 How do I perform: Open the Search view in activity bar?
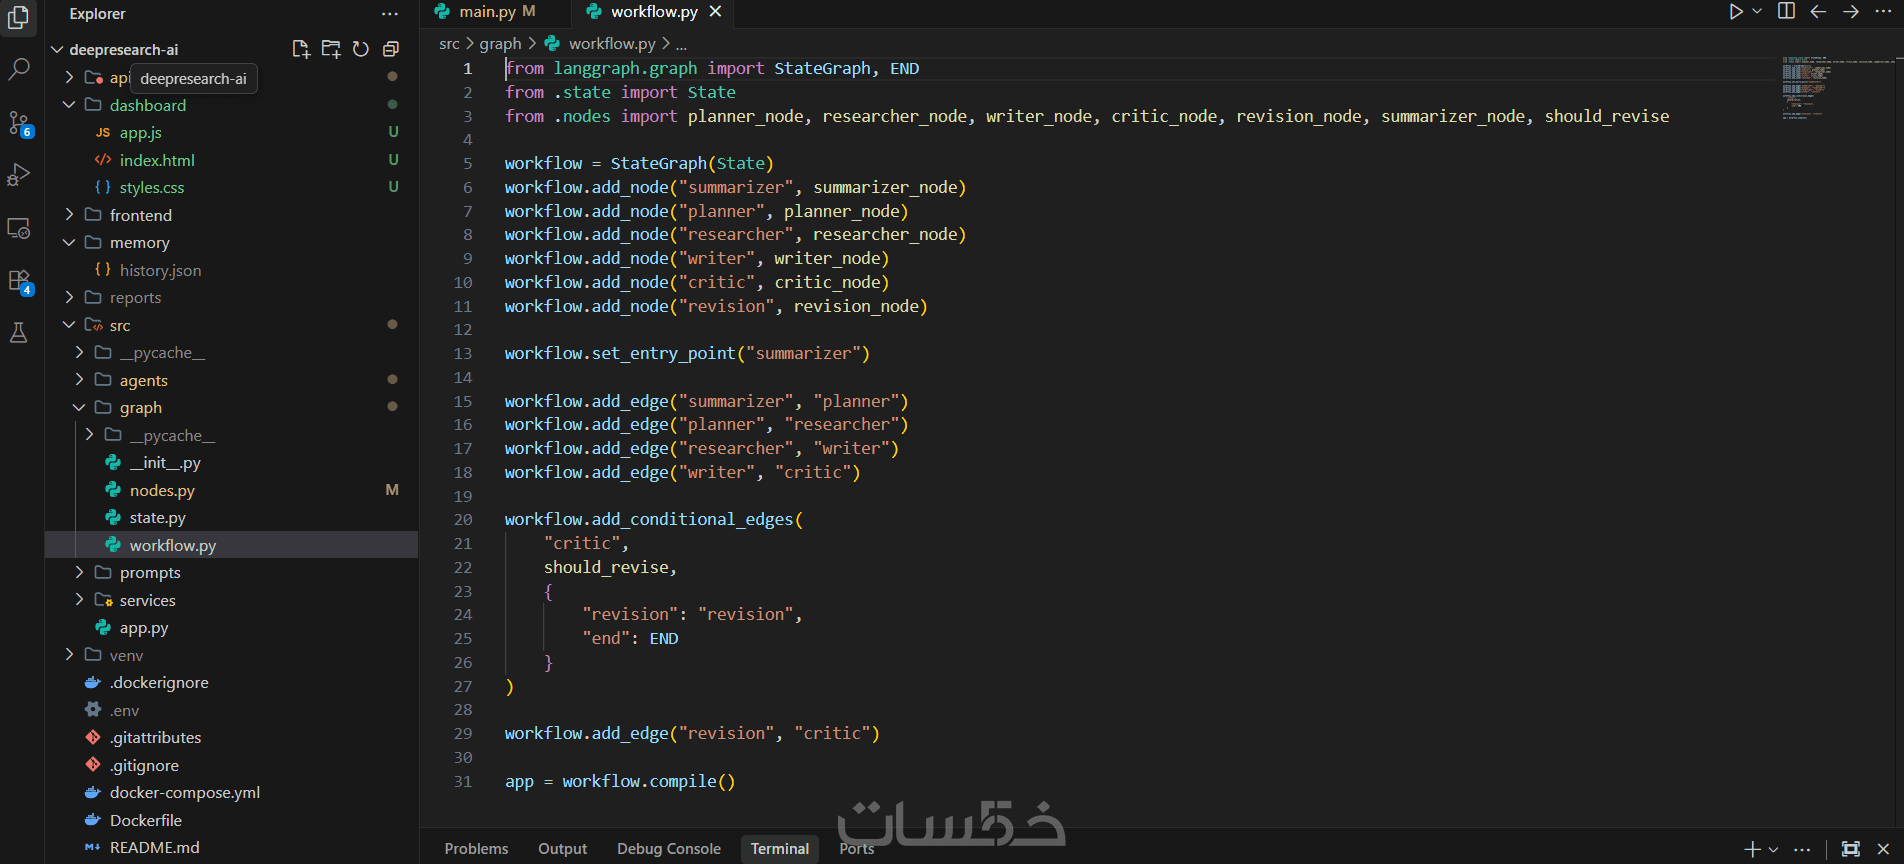tap(19, 69)
